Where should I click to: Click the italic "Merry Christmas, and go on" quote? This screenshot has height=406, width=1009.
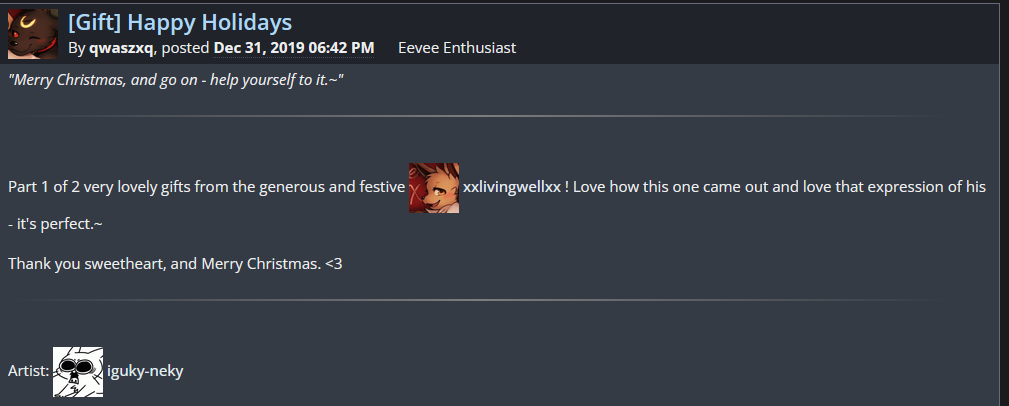coord(176,80)
